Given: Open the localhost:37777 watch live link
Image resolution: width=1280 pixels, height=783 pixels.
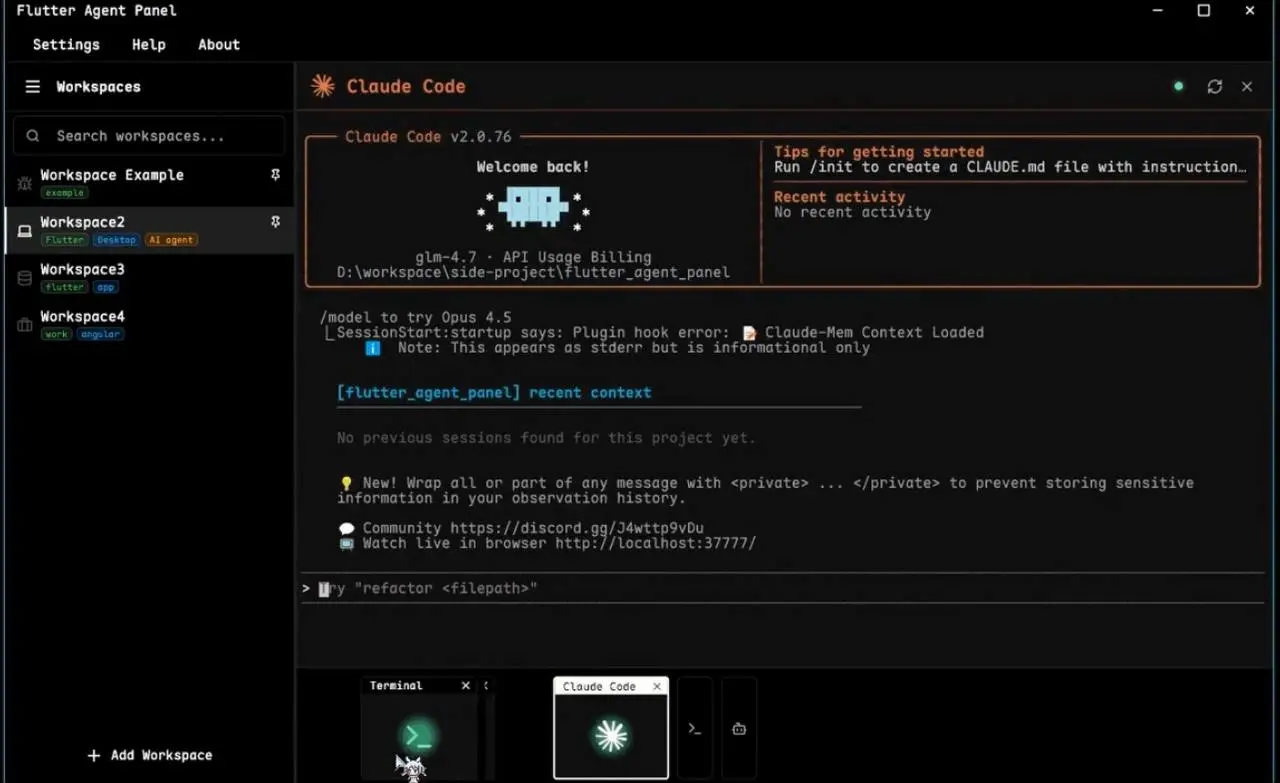Looking at the screenshot, I should [x=656, y=543].
